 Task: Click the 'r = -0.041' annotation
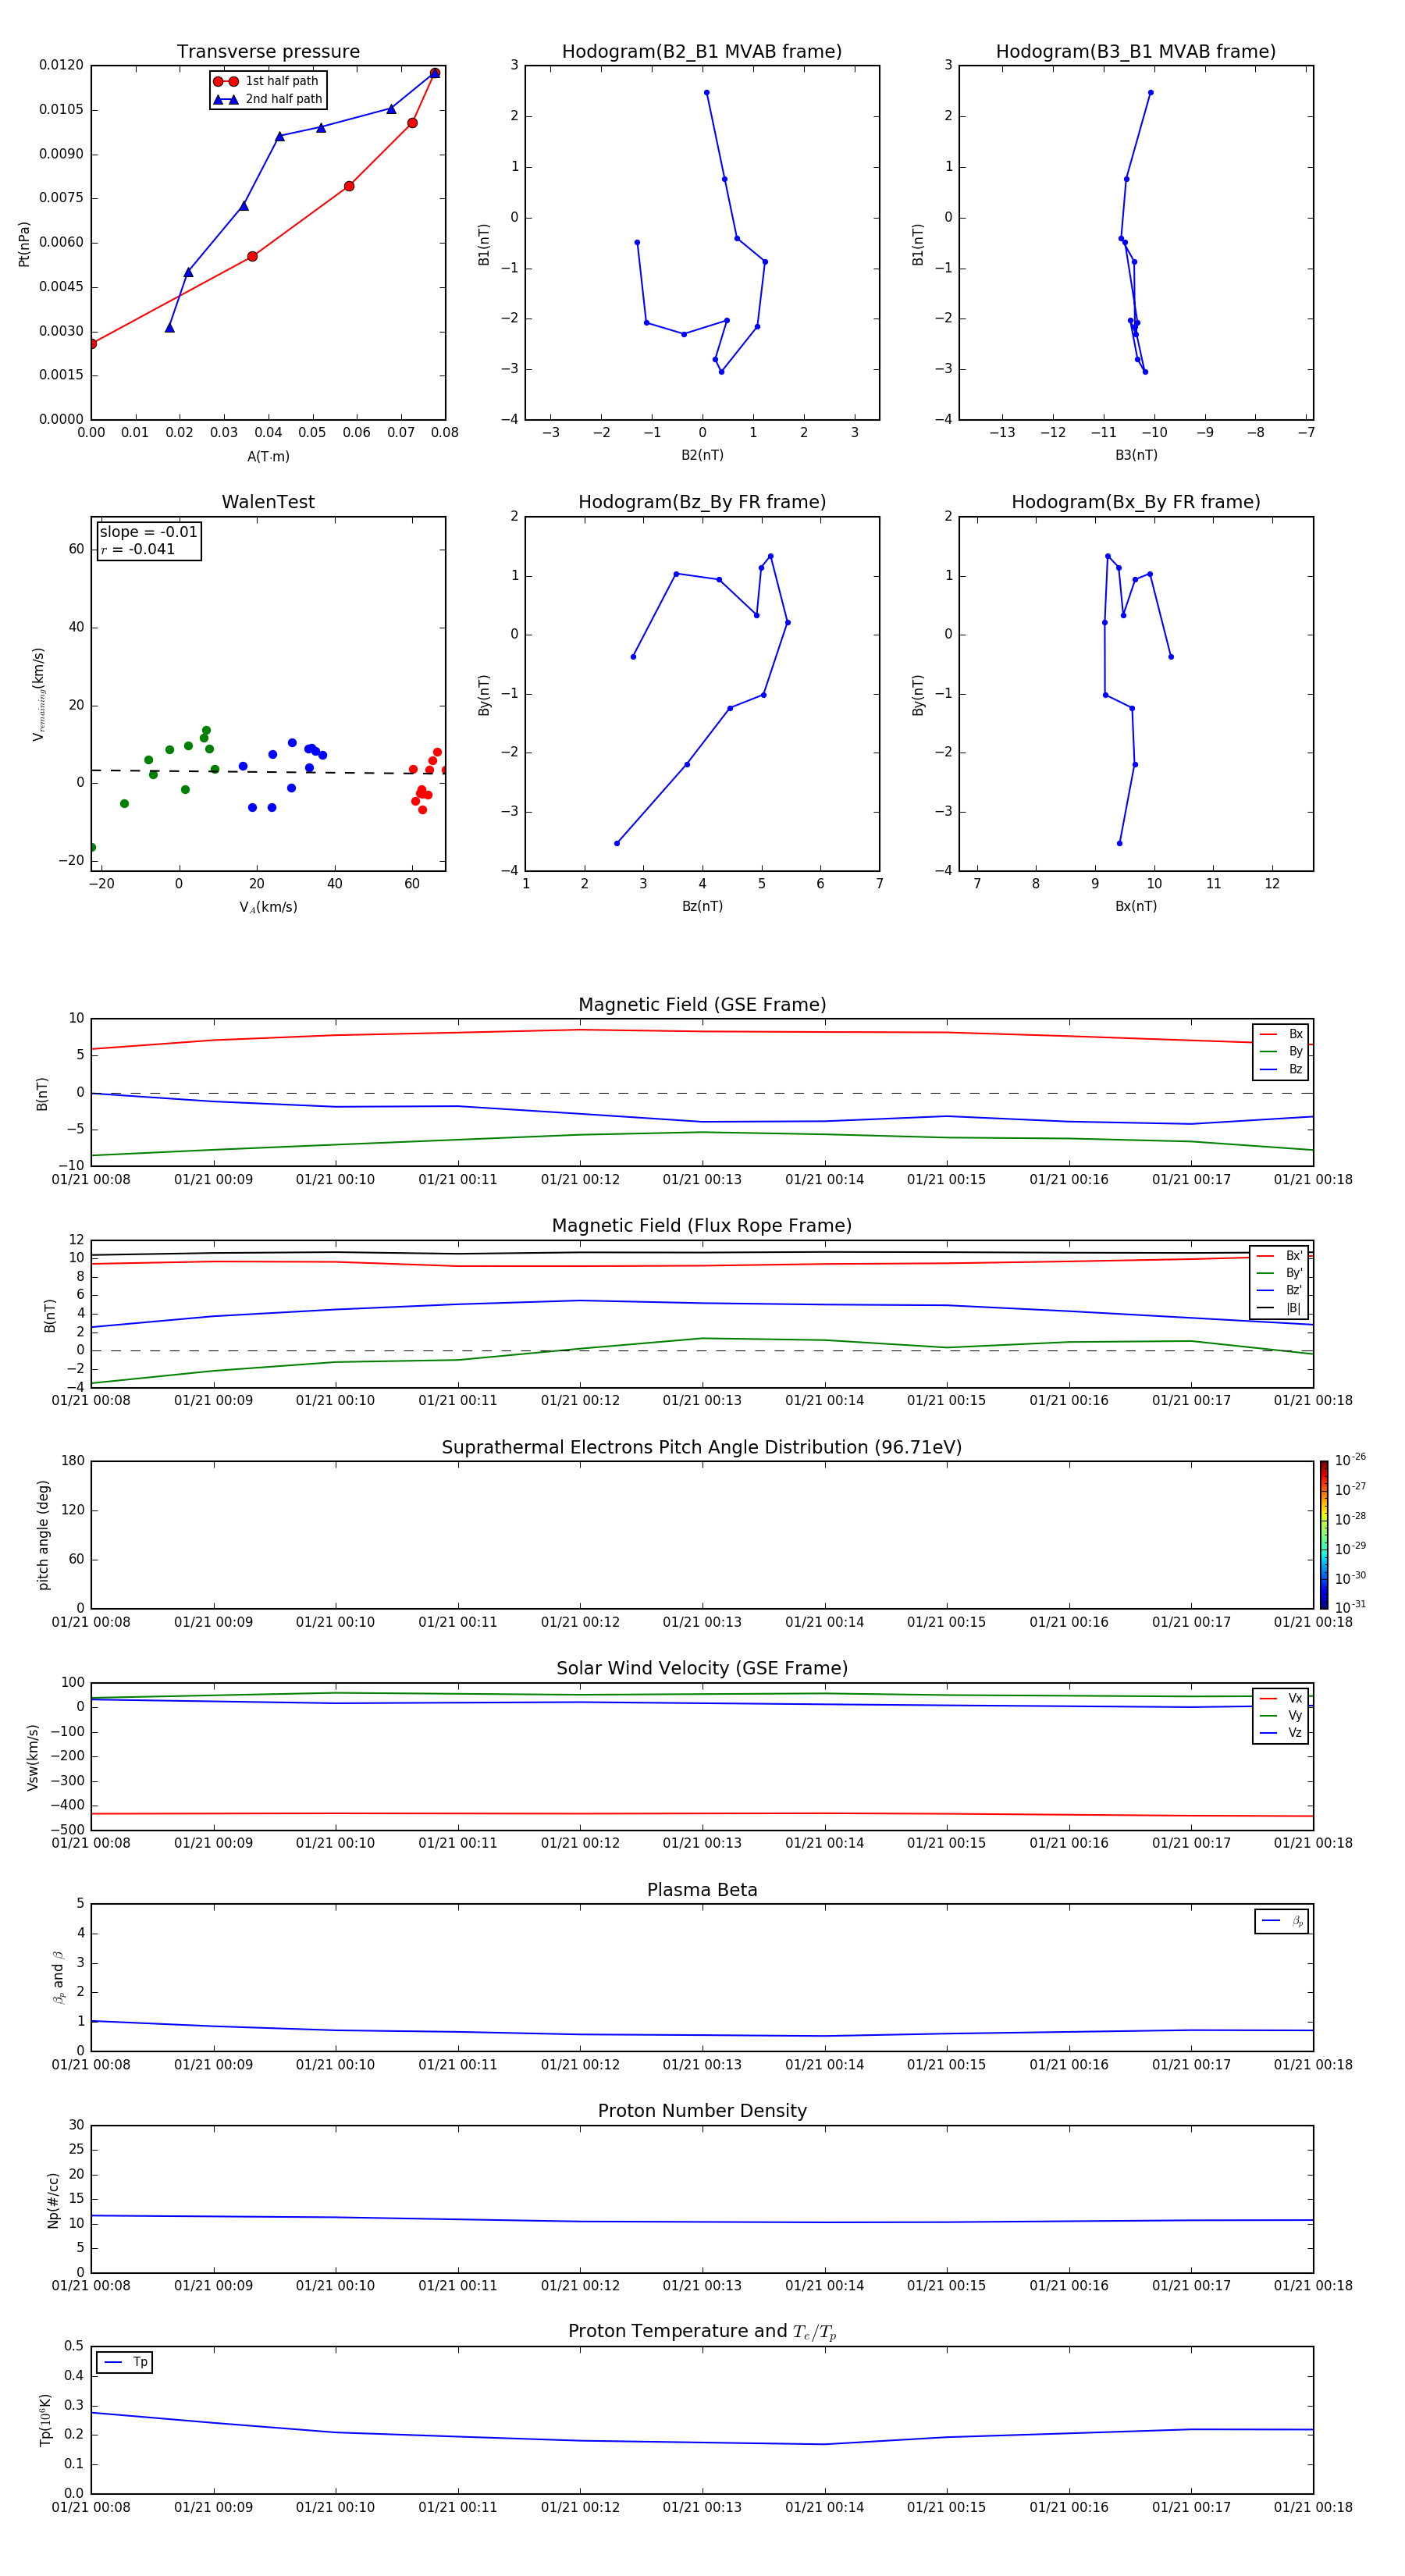138,549
